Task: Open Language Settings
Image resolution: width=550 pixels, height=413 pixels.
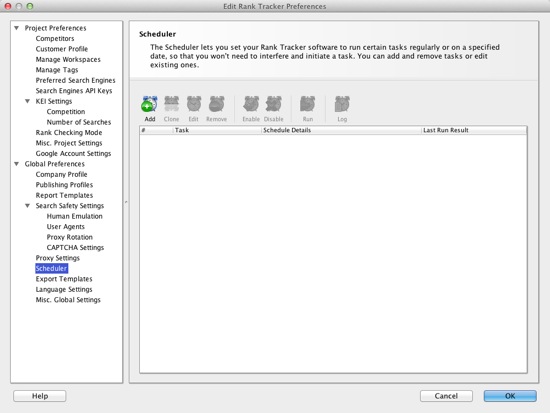Action: point(64,289)
